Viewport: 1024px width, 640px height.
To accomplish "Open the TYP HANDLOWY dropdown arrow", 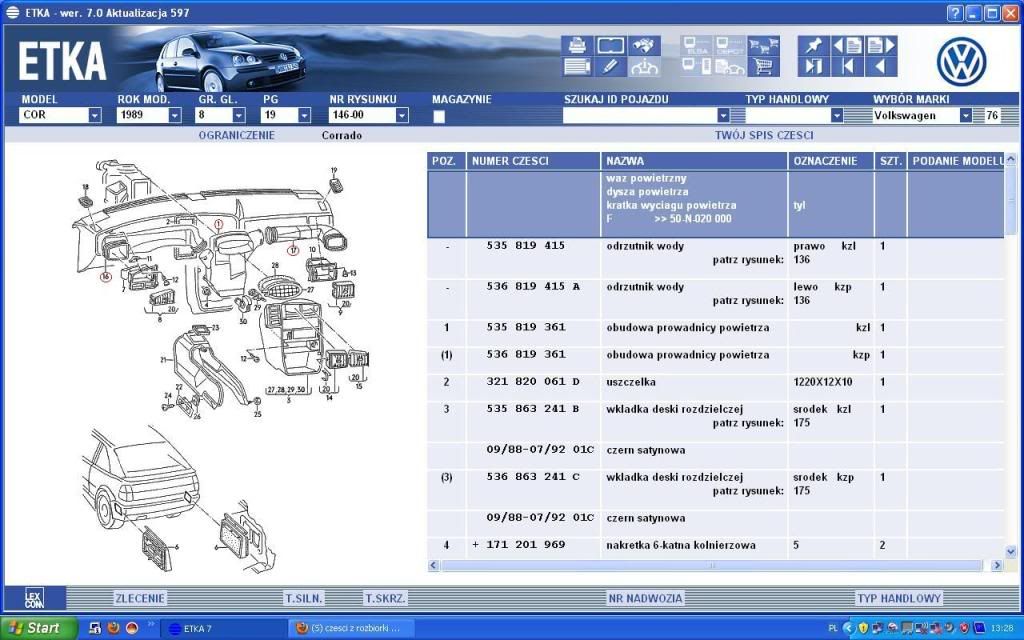I will 837,115.
